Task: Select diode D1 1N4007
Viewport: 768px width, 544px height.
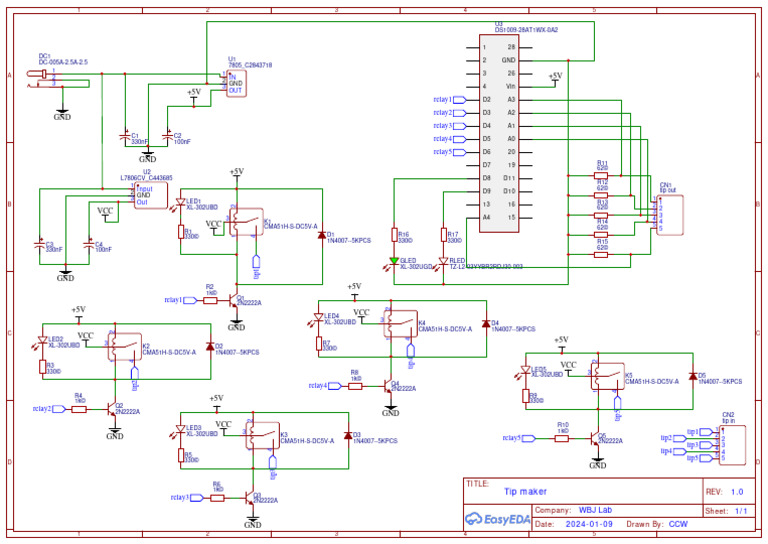Action: pos(322,236)
